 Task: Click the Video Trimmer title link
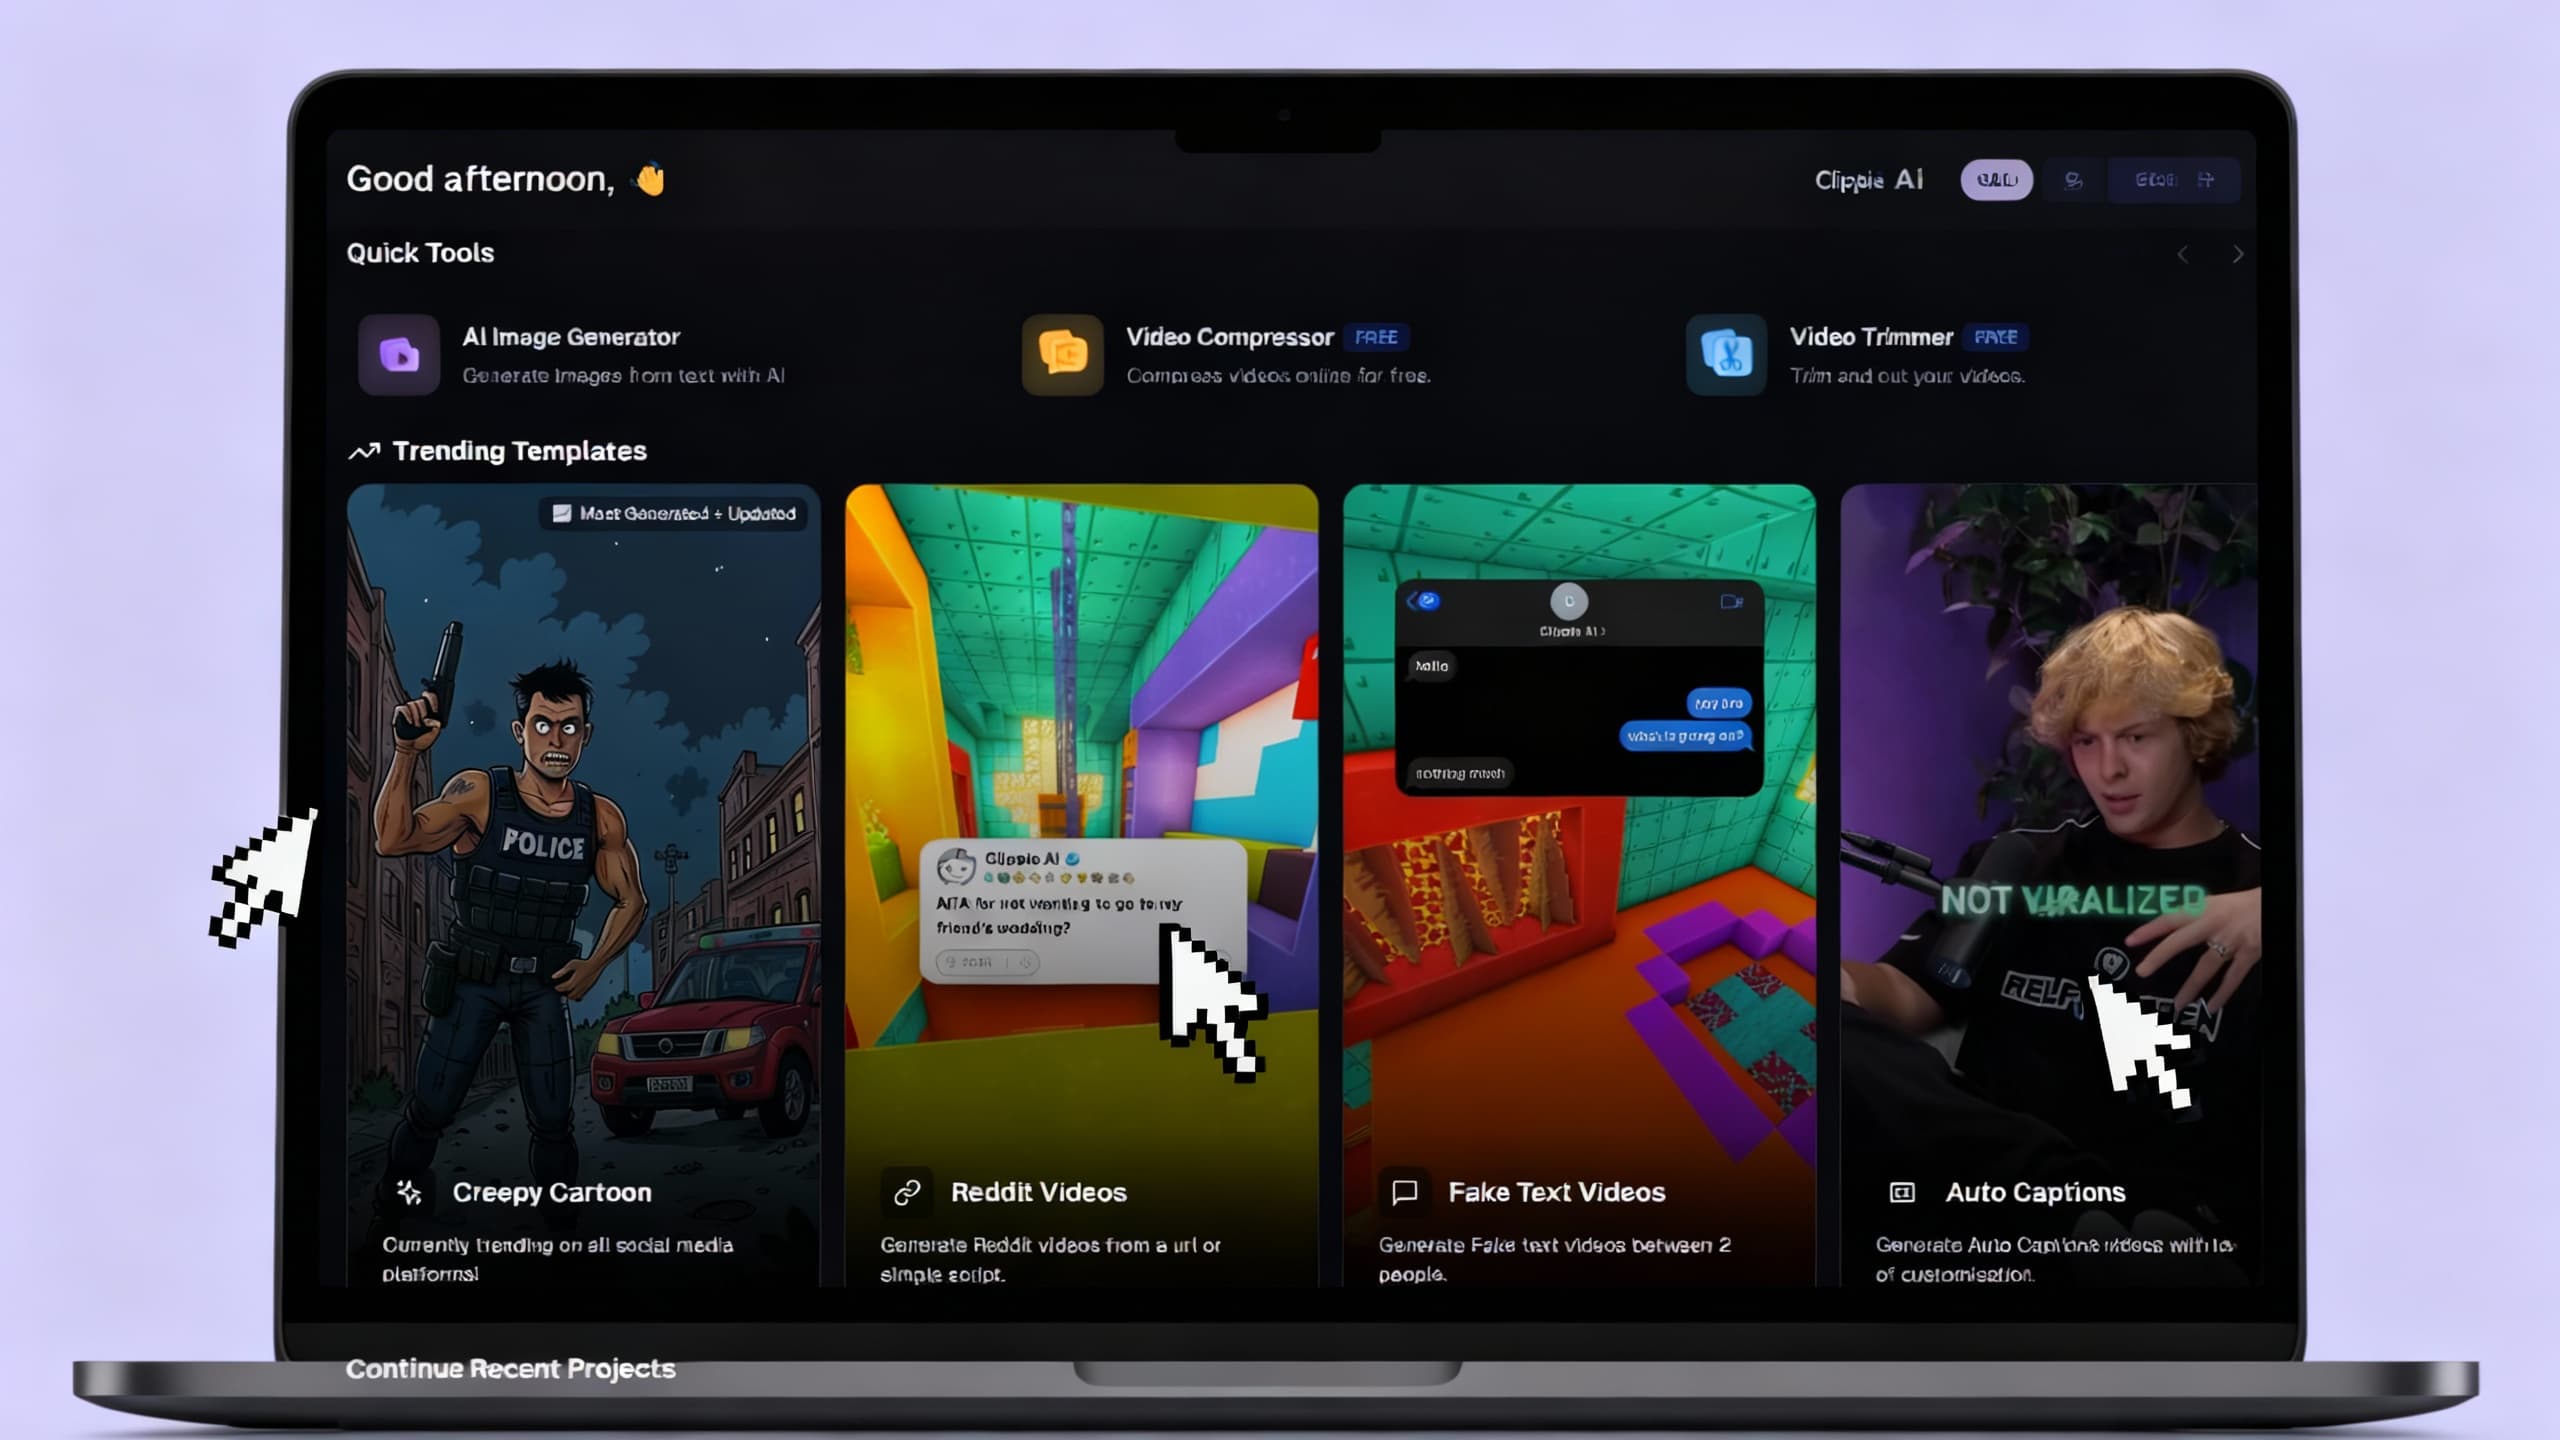point(1871,337)
